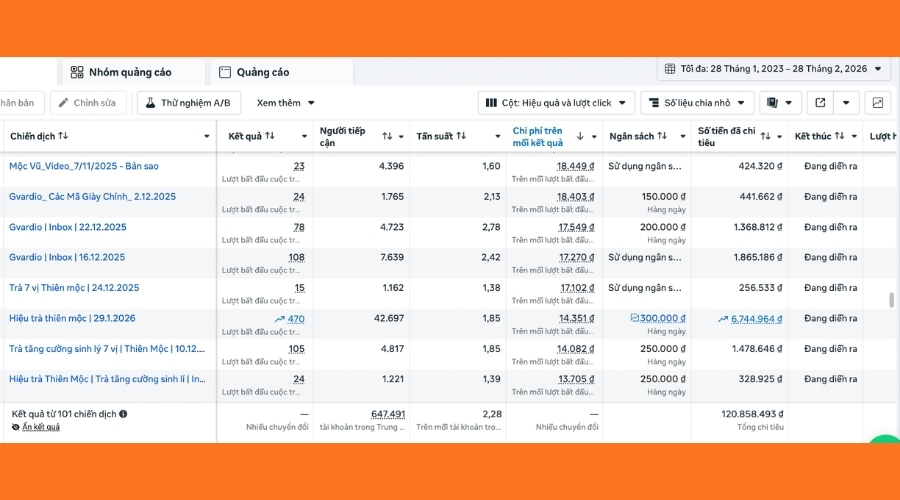Click sort arrows on Số tiền đã chi tiêu
The width and height of the screenshot is (900, 500).
[x=765, y=136]
